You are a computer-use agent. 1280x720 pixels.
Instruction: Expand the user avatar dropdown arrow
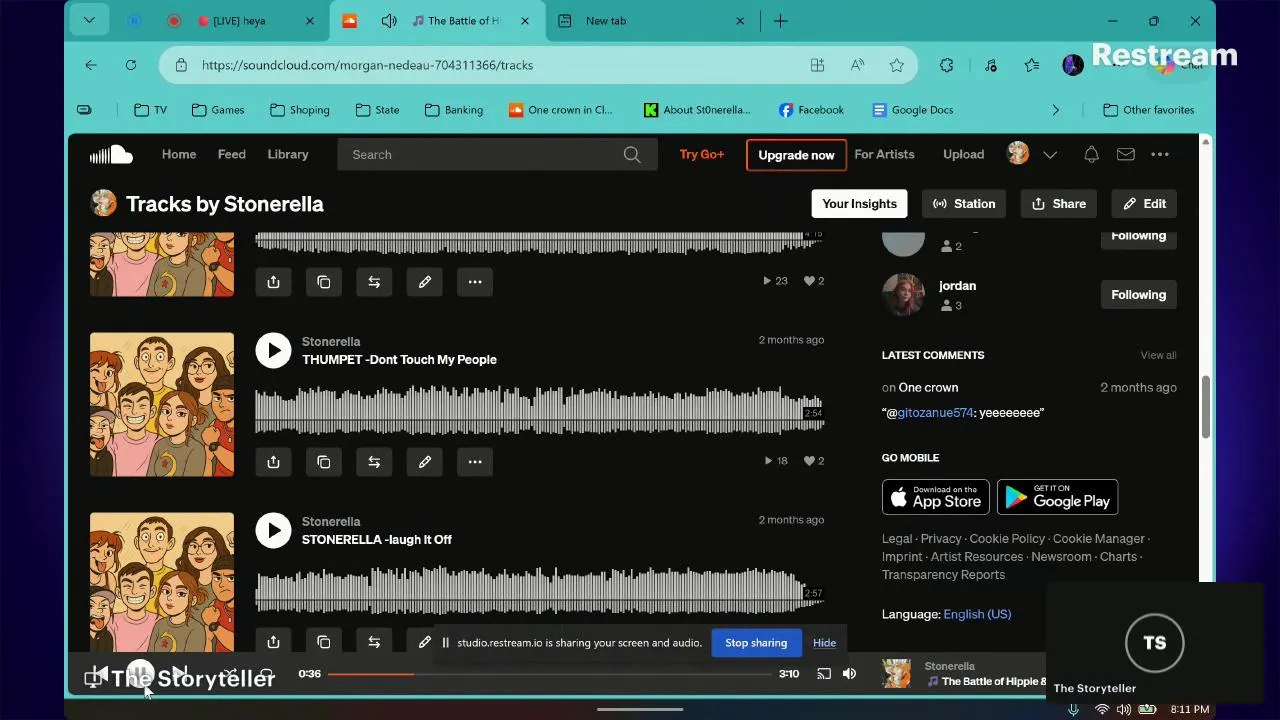(x=1050, y=154)
